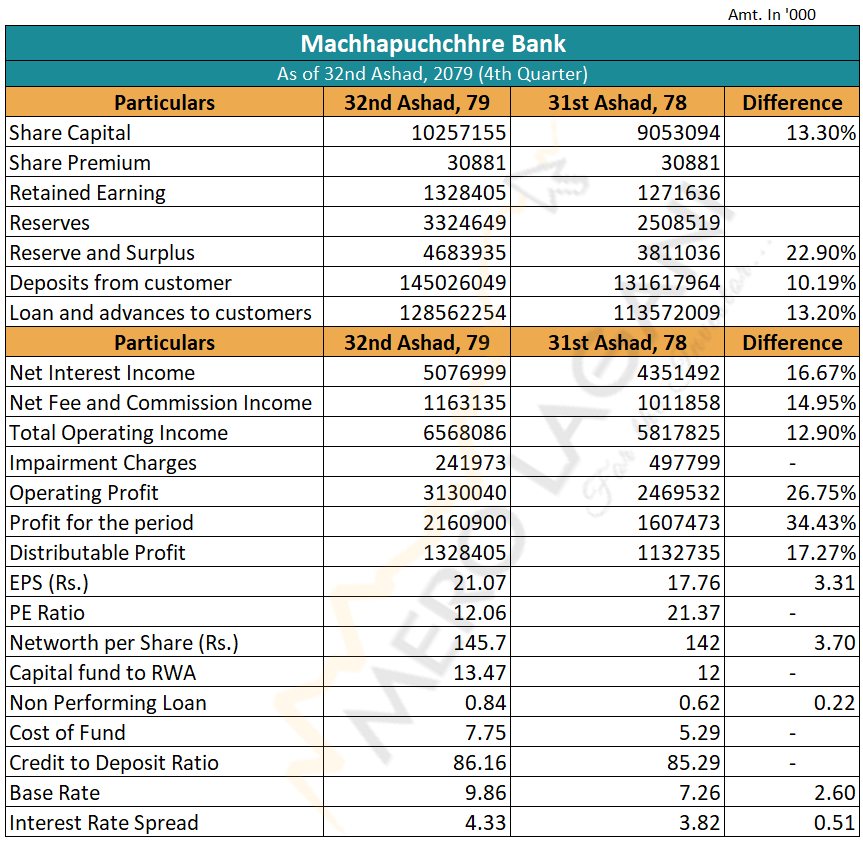Click Reserves value 3324649
The image size is (863, 841).
click(x=464, y=223)
